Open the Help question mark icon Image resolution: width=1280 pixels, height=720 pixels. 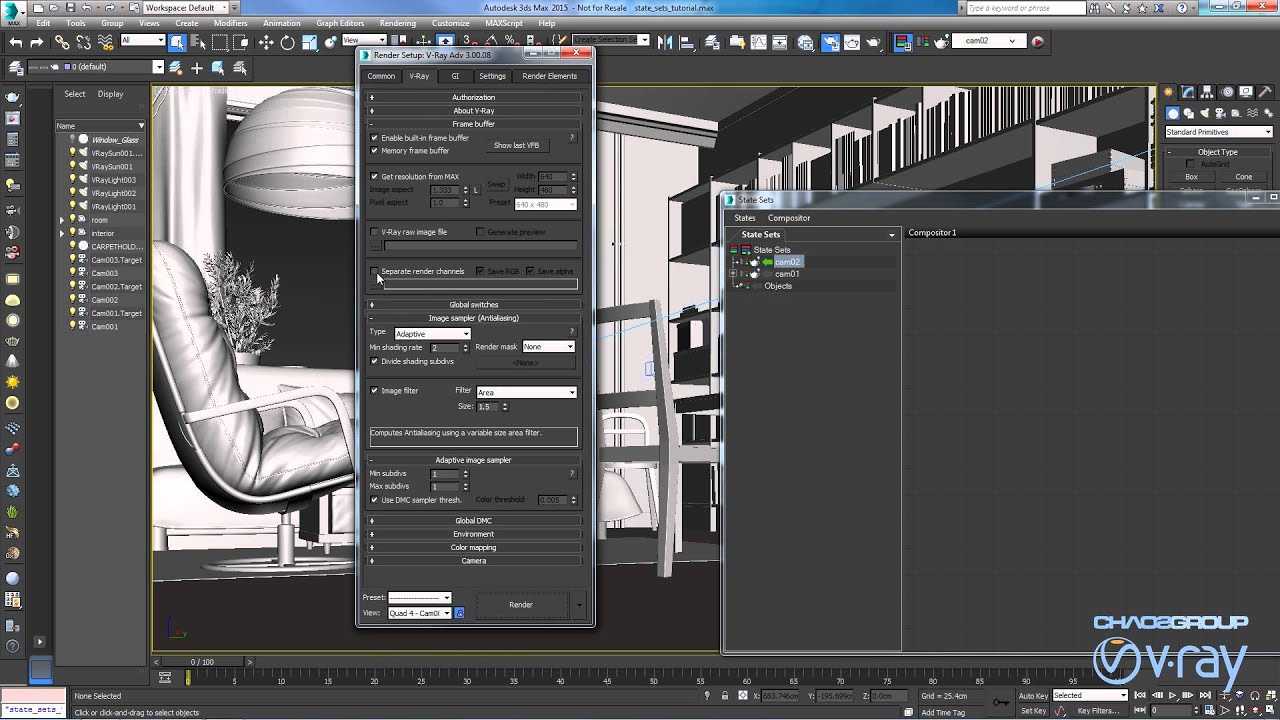[x=1182, y=8]
